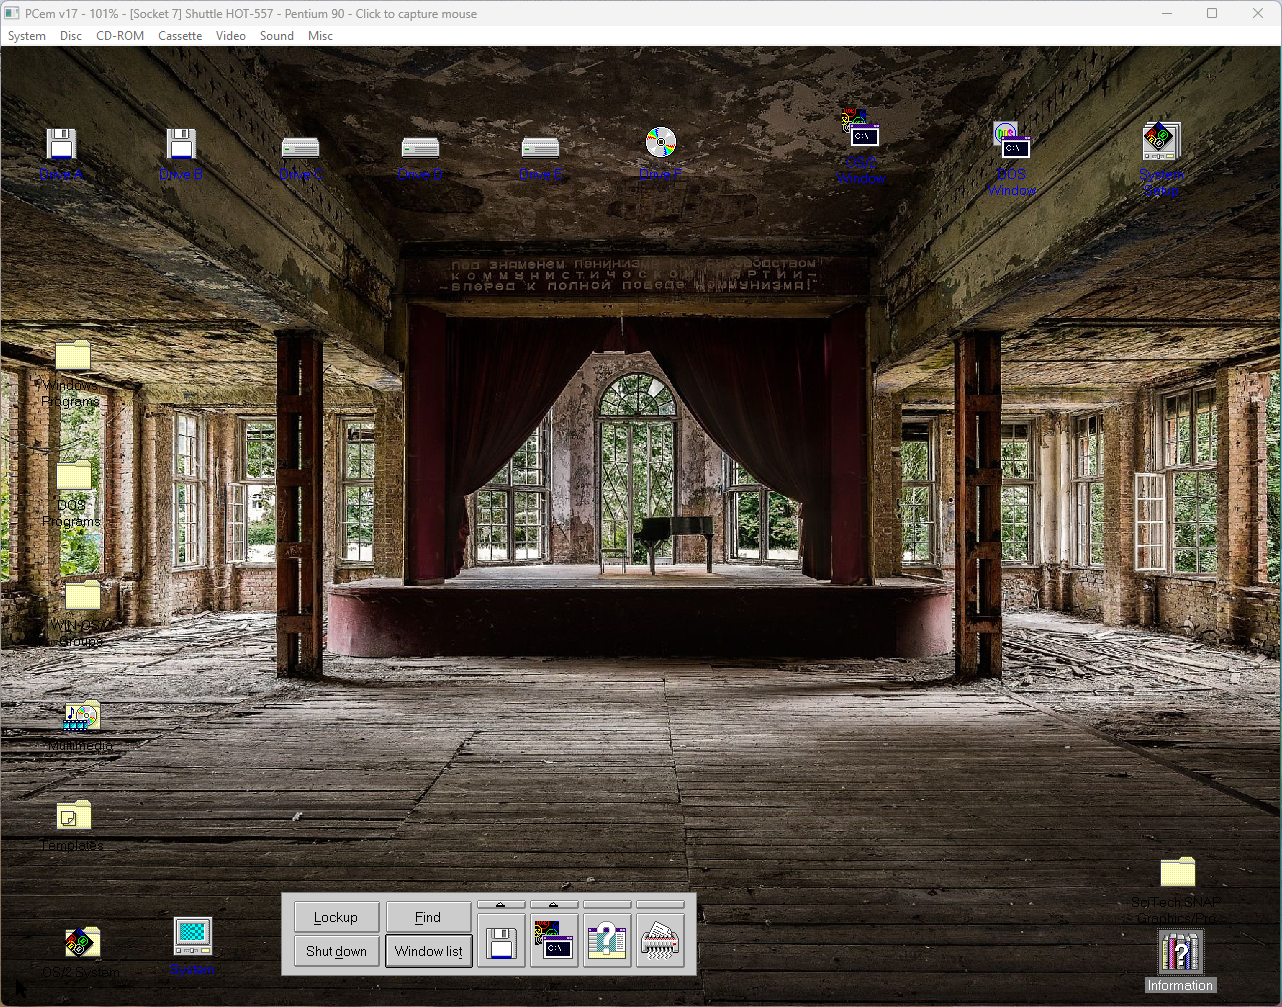Click the Shut down button
Screen dimensions: 1282x1007
pos(336,951)
